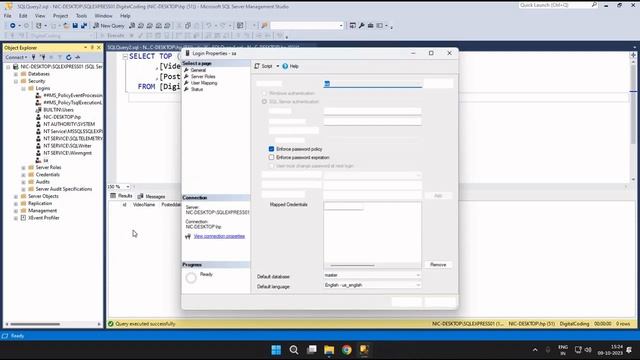Click the wrench Properties toolbar icon

coord(362,25)
